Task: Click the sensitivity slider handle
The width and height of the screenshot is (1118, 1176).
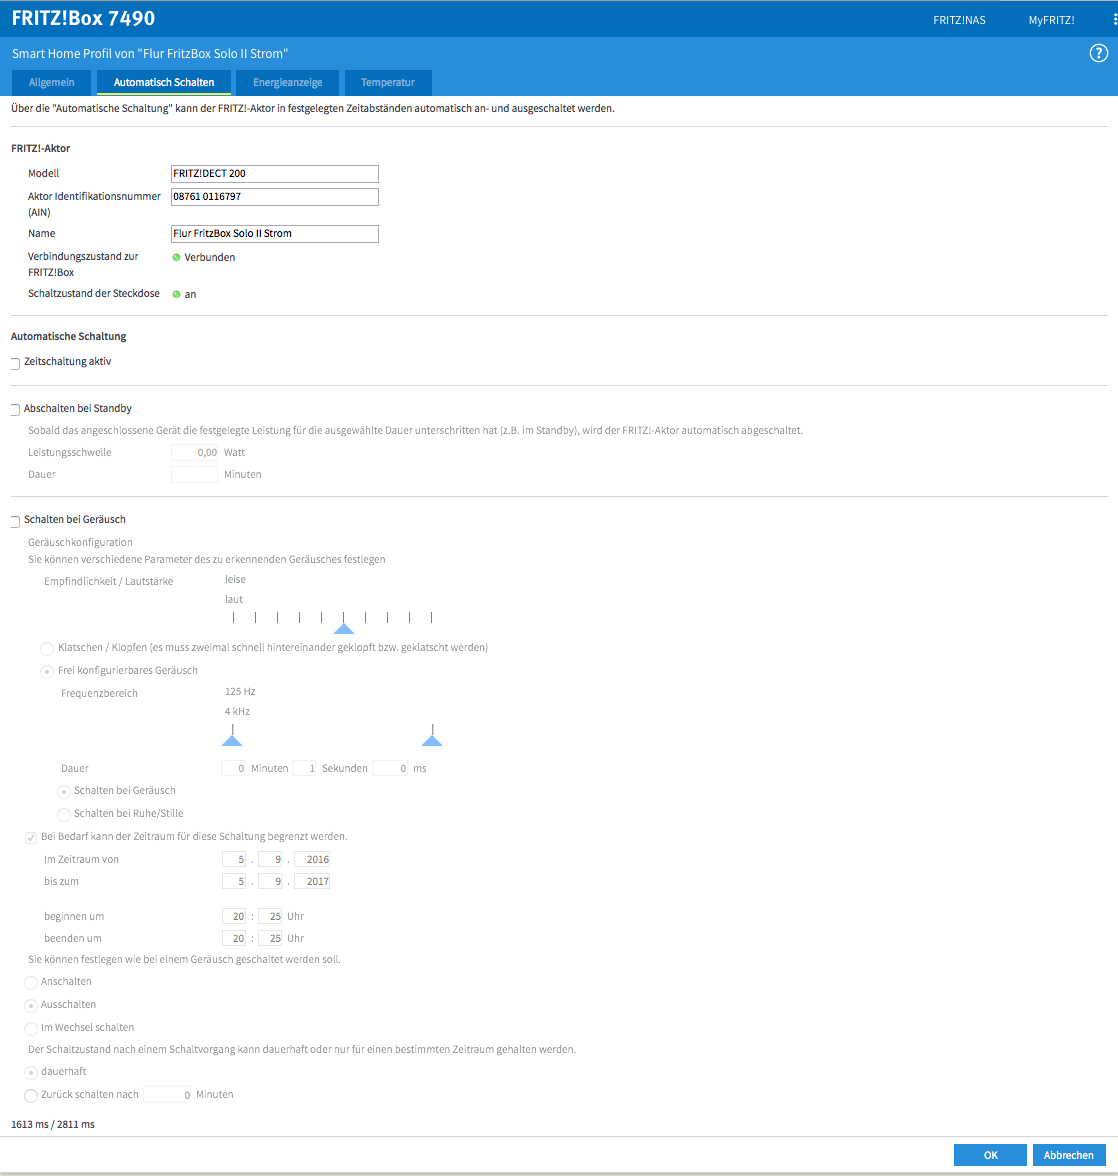Action: pos(343,628)
